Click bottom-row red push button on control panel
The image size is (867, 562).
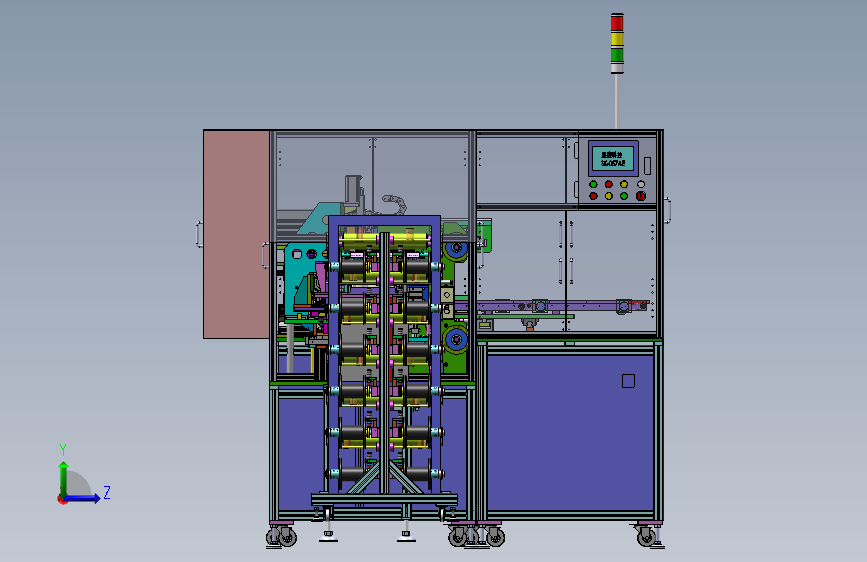(x=593, y=196)
